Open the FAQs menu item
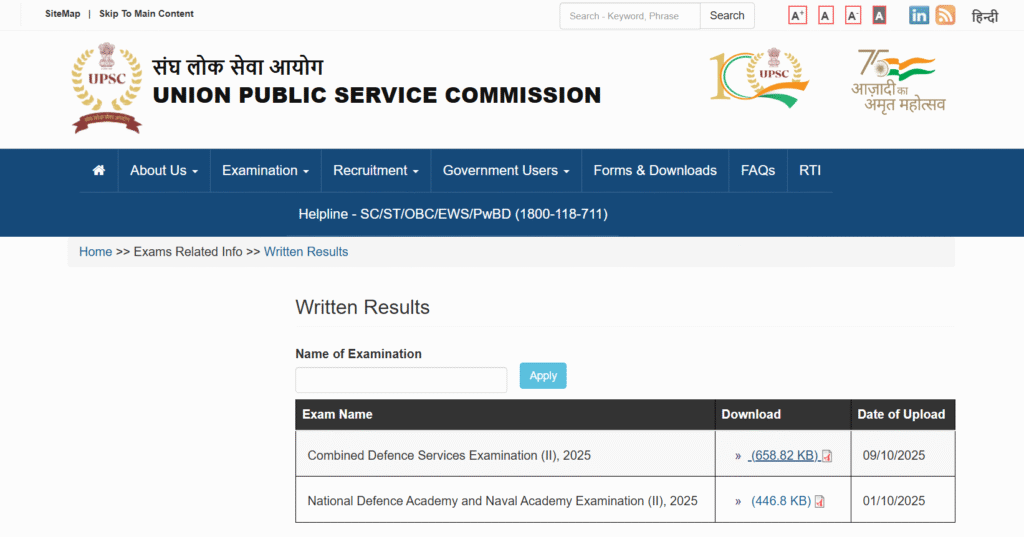Image resolution: width=1024 pixels, height=537 pixels. pos(757,171)
